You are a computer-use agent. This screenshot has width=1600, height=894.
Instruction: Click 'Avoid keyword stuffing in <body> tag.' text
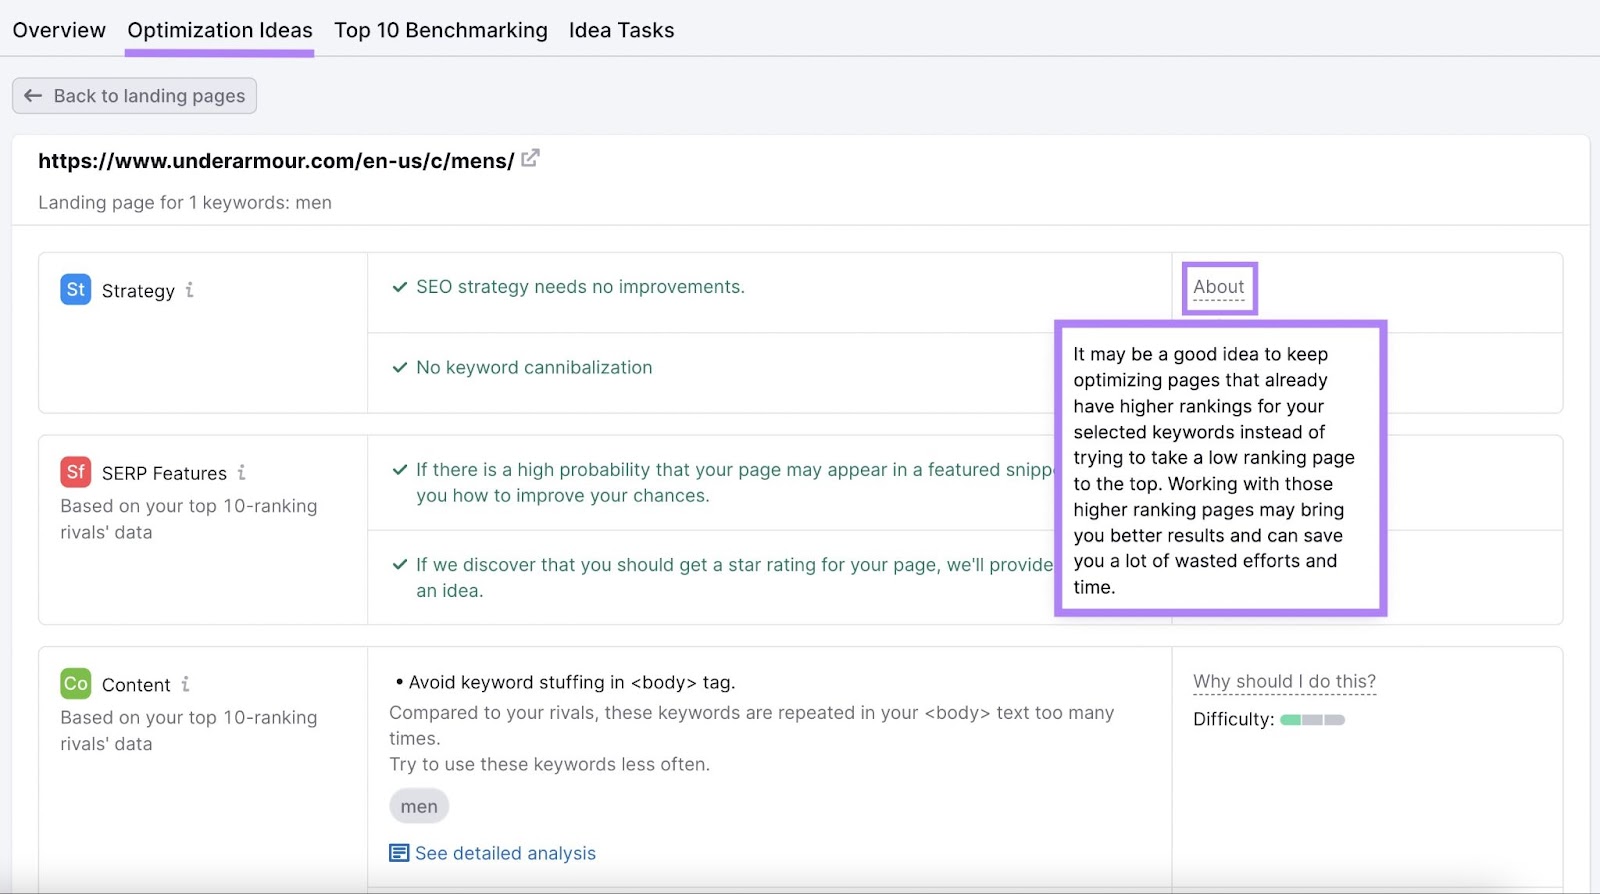click(x=572, y=683)
